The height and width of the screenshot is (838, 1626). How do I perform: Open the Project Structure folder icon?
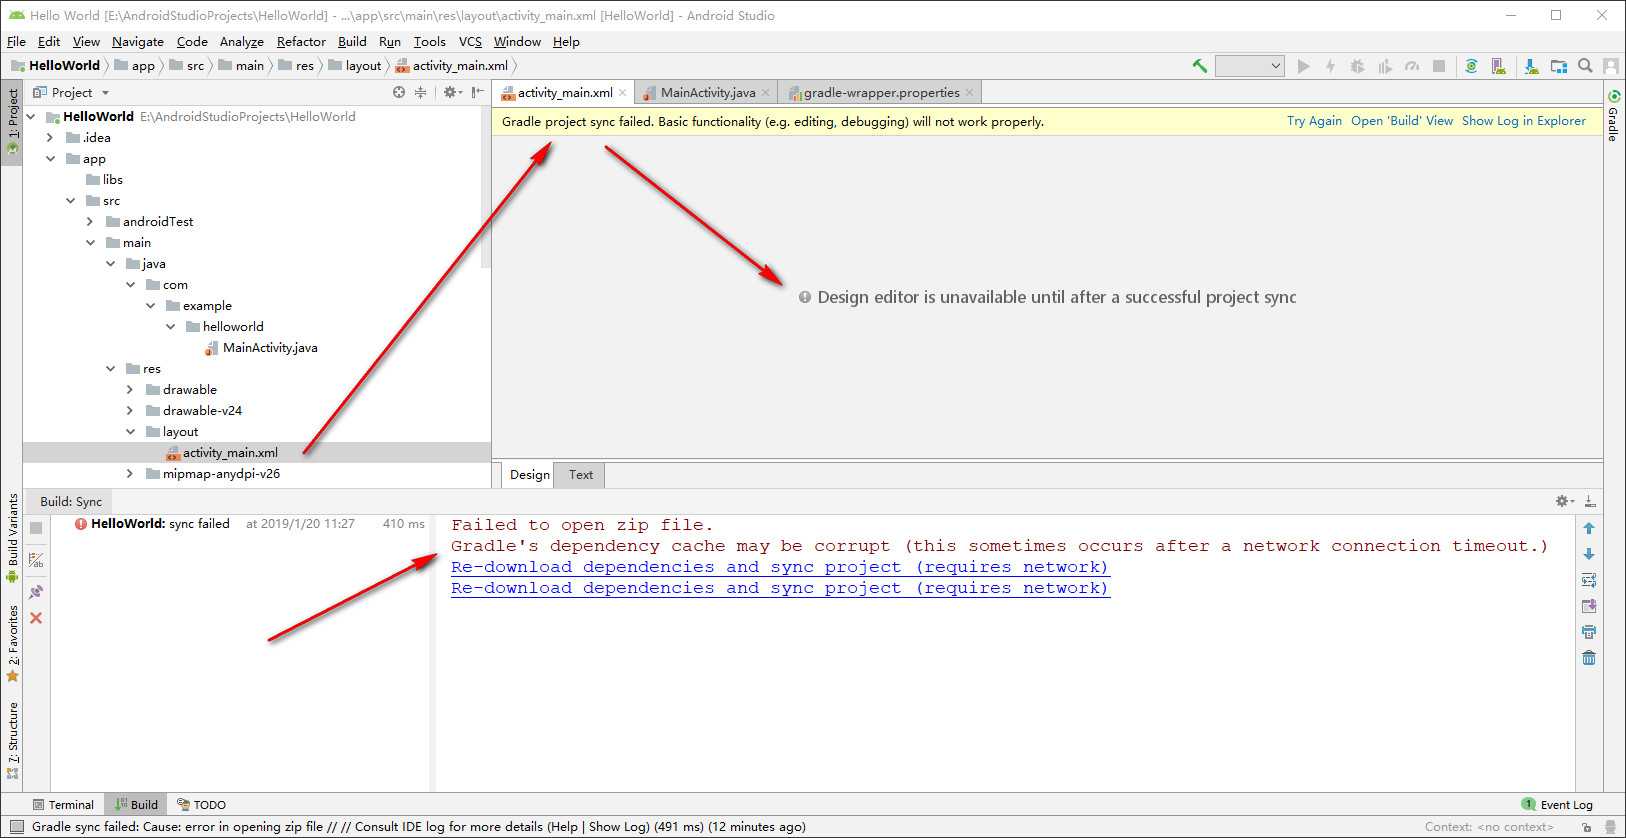tap(1558, 66)
